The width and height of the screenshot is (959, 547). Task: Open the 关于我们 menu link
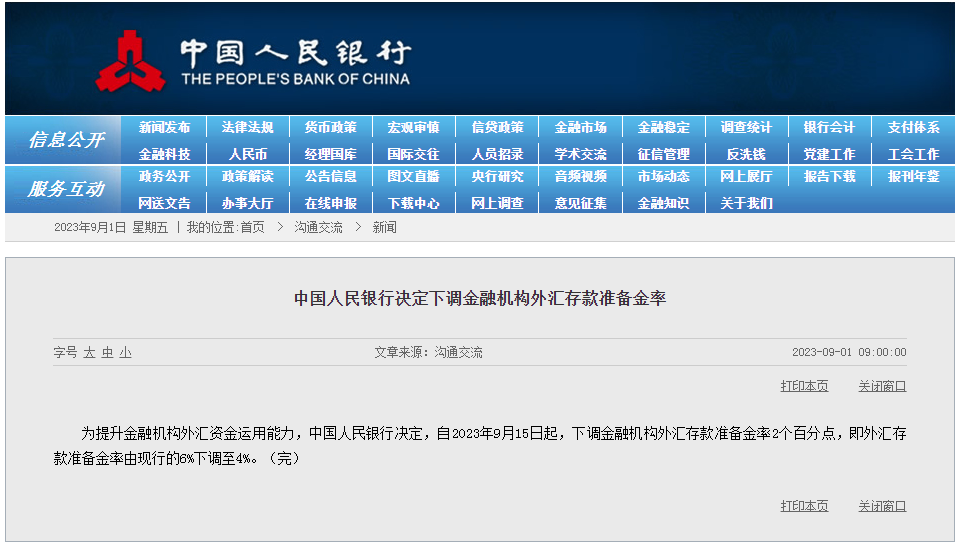coord(746,203)
